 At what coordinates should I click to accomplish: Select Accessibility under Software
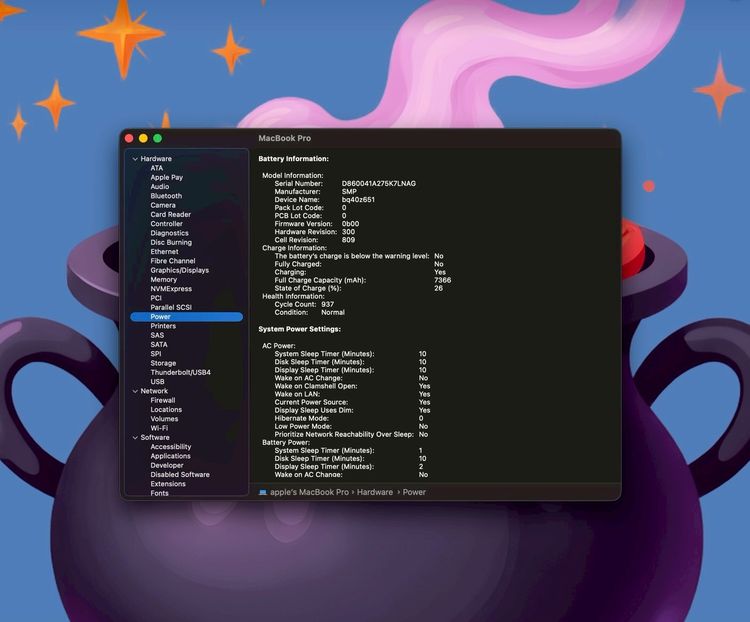point(171,447)
